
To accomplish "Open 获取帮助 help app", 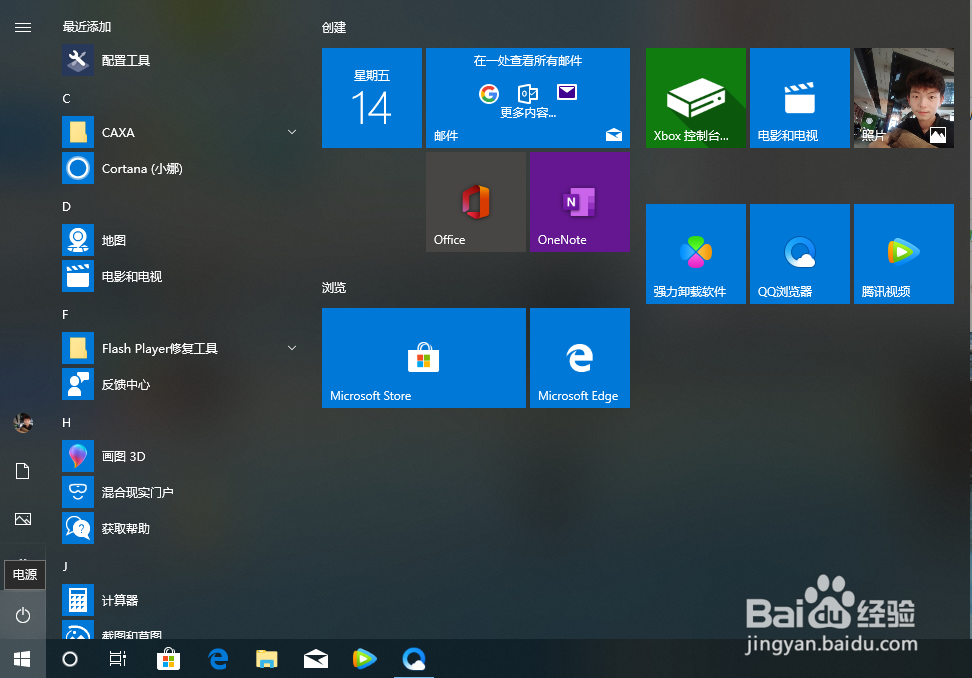I will (x=180, y=528).
